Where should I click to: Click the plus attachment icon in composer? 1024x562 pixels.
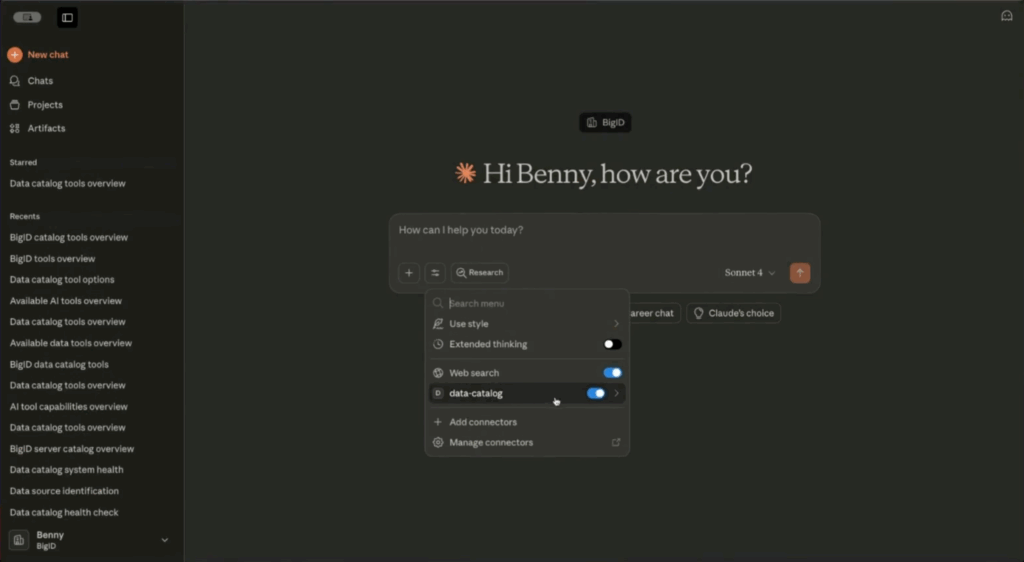pos(408,273)
